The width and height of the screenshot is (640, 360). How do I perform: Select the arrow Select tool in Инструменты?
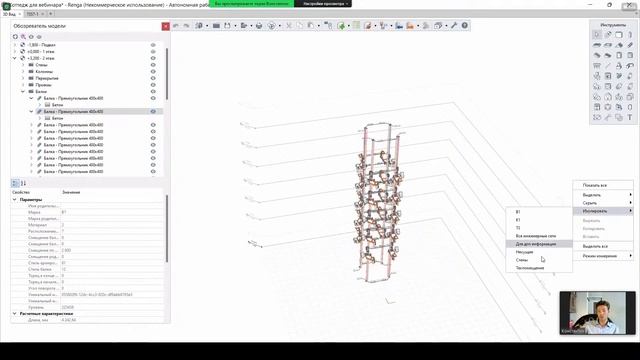597,35
